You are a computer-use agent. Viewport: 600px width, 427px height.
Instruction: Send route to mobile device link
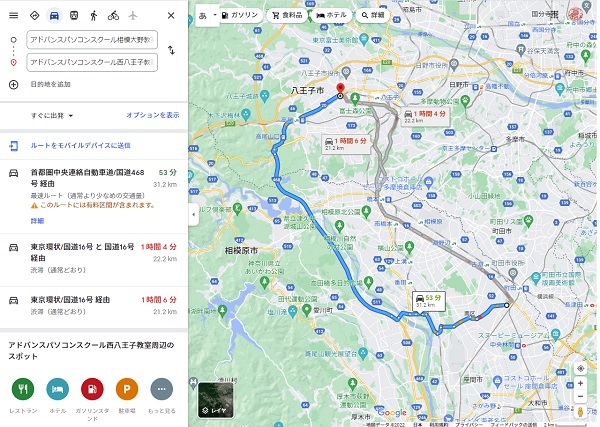click(80, 145)
